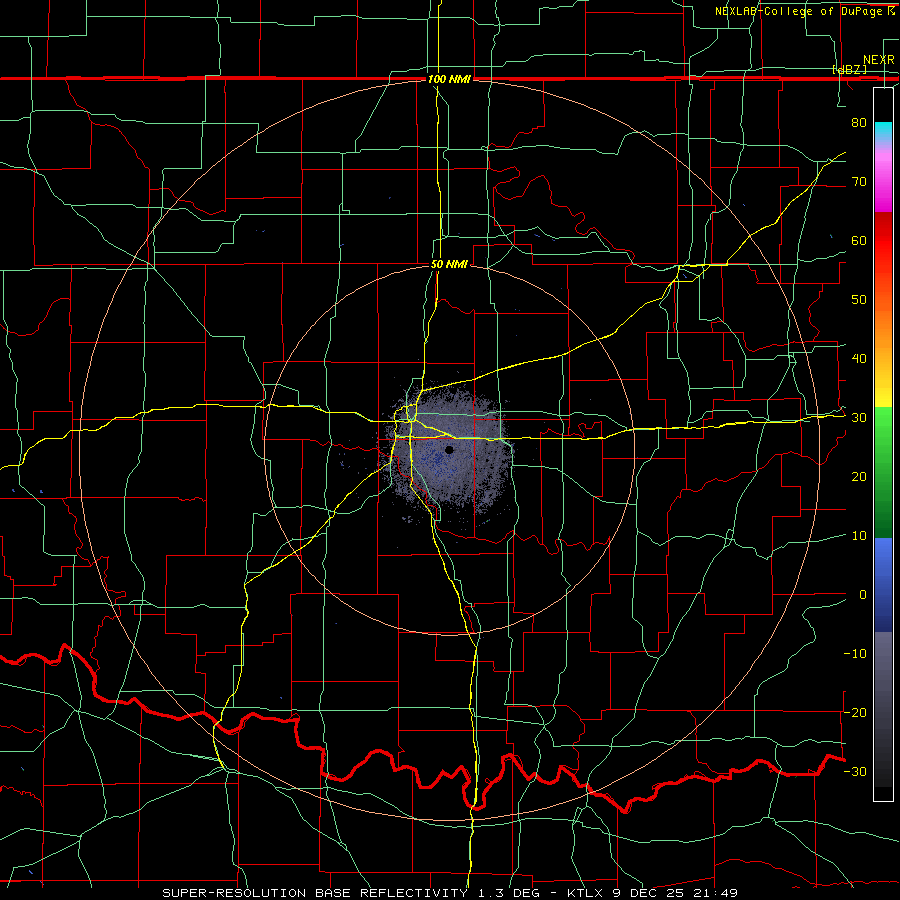
Task: Click the '[dBZ]' units label
Action: (x=849, y=70)
